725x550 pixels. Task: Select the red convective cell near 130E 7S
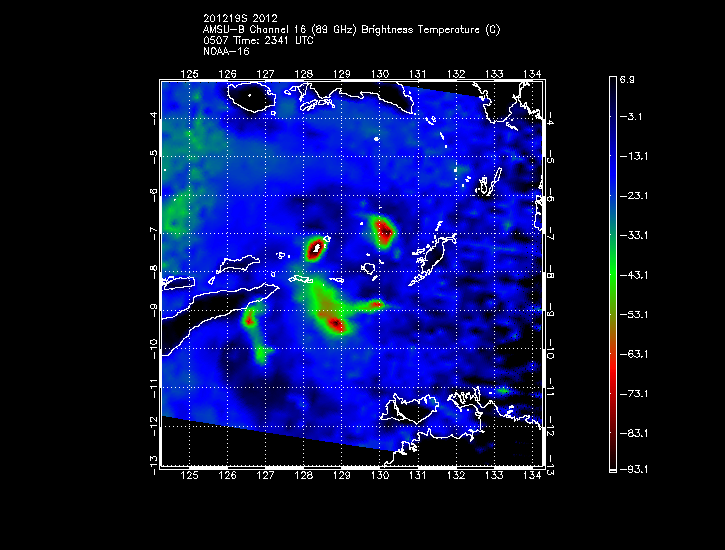click(384, 231)
